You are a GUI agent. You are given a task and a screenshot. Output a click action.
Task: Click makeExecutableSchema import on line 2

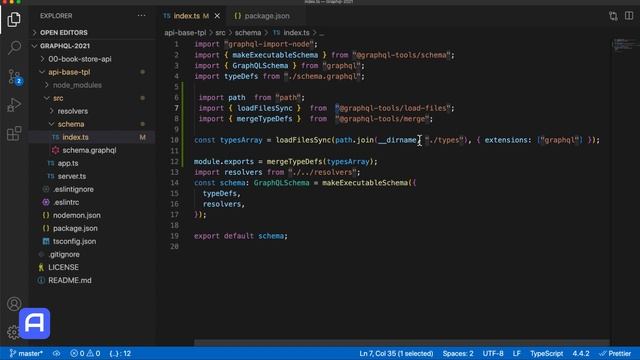pos(275,55)
